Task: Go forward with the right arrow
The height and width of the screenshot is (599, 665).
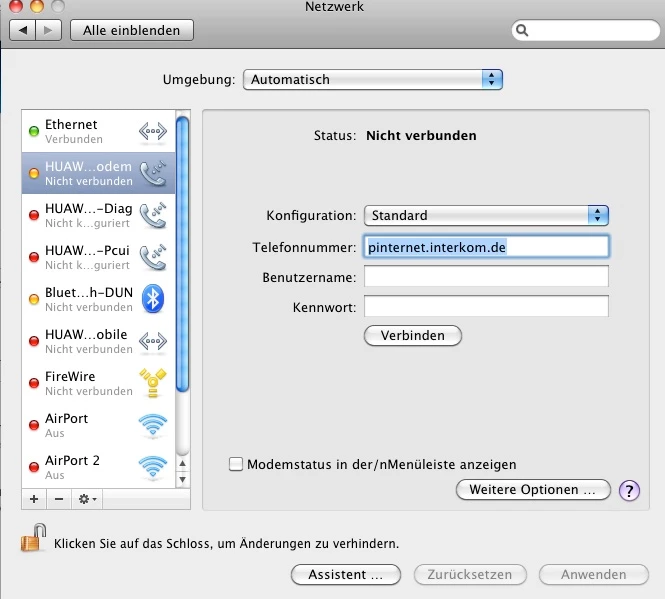Action: pyautogui.click(x=49, y=30)
